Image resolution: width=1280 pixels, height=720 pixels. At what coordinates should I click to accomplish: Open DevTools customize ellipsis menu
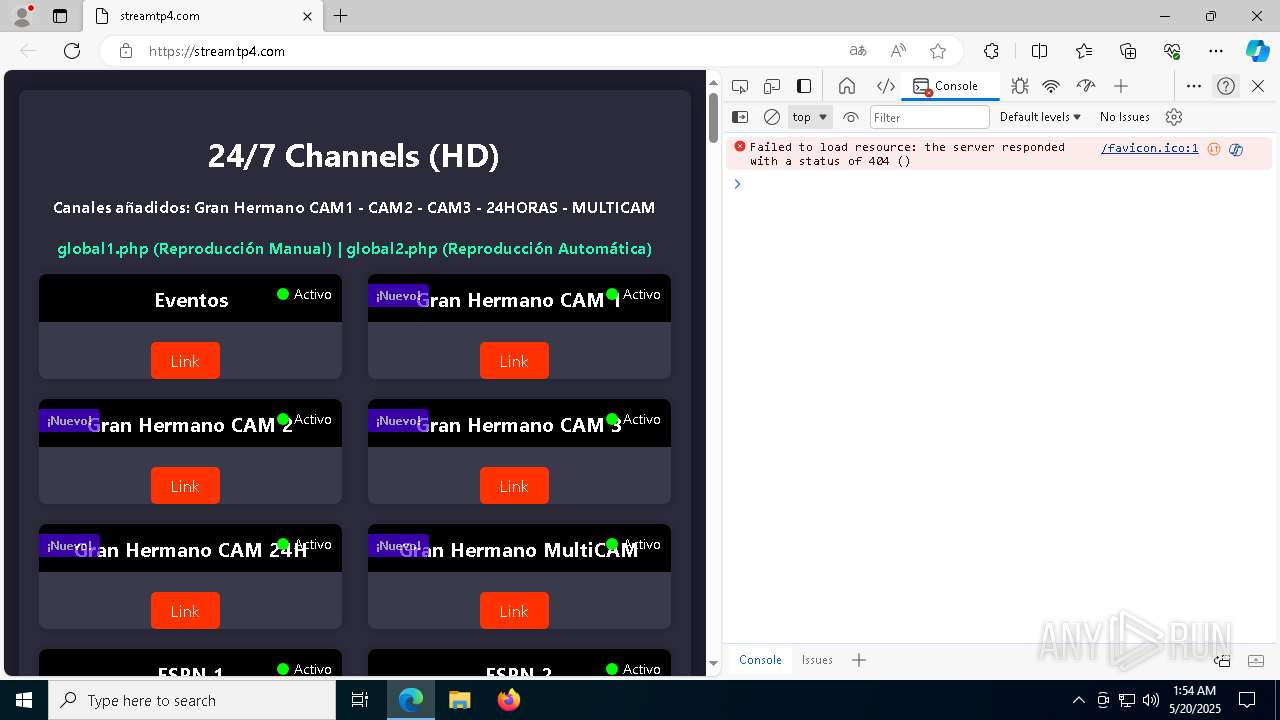[x=1194, y=86]
